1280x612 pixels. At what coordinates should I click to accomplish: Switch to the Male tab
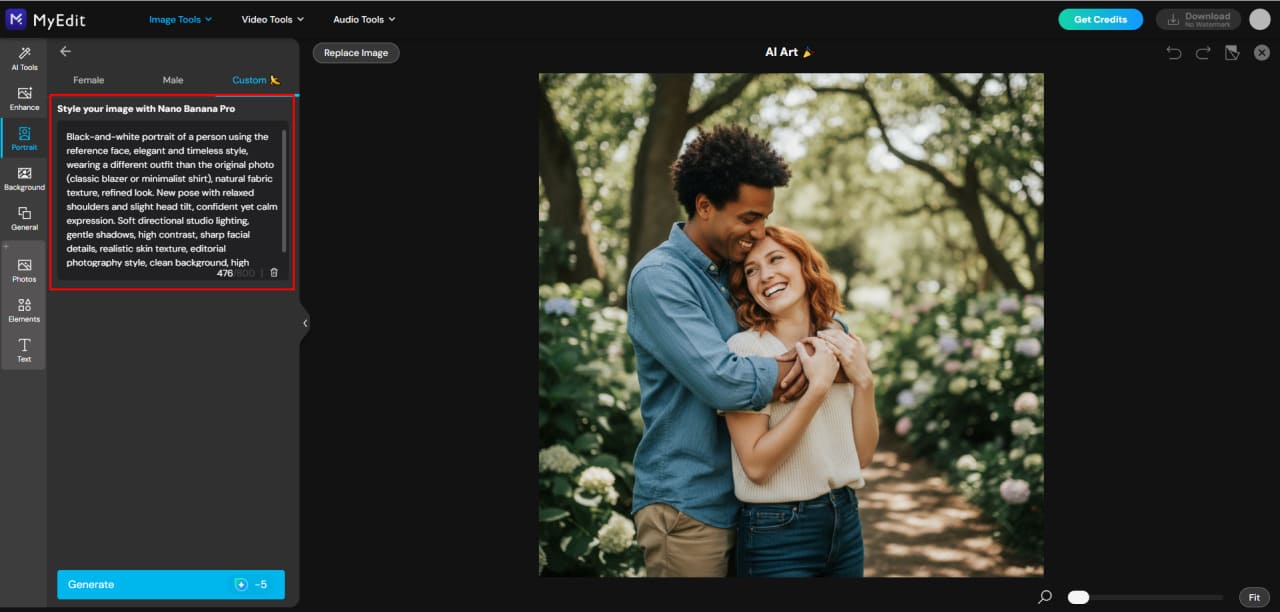point(172,79)
